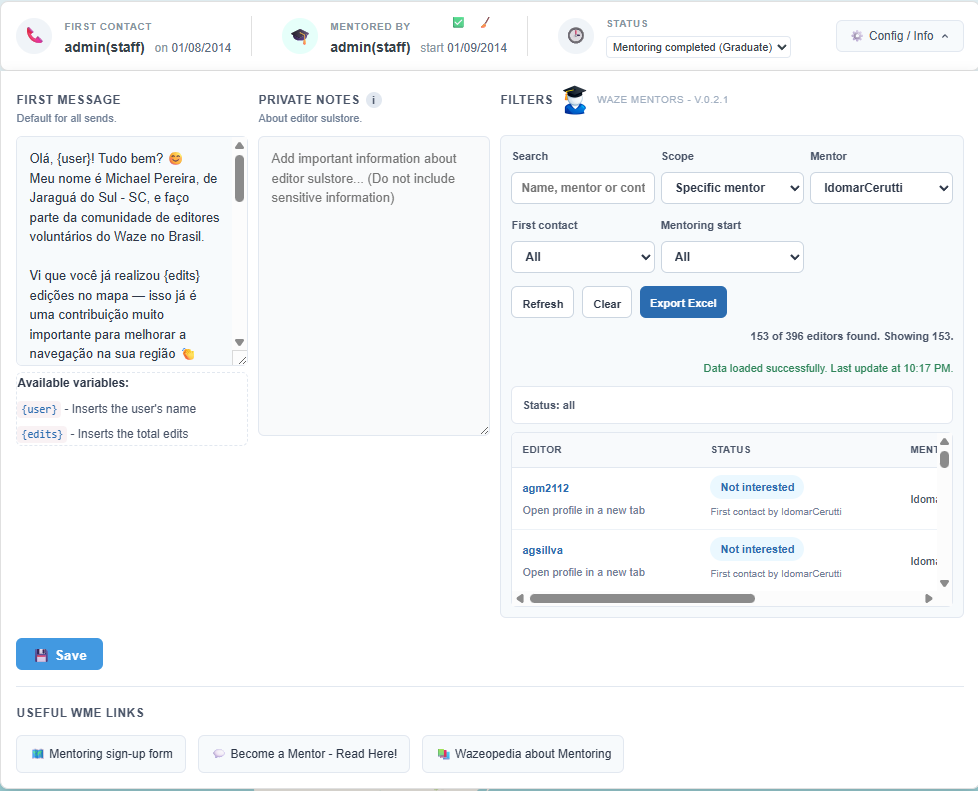
Task: Open the agm2112 editor profile link
Action: click(x=546, y=488)
